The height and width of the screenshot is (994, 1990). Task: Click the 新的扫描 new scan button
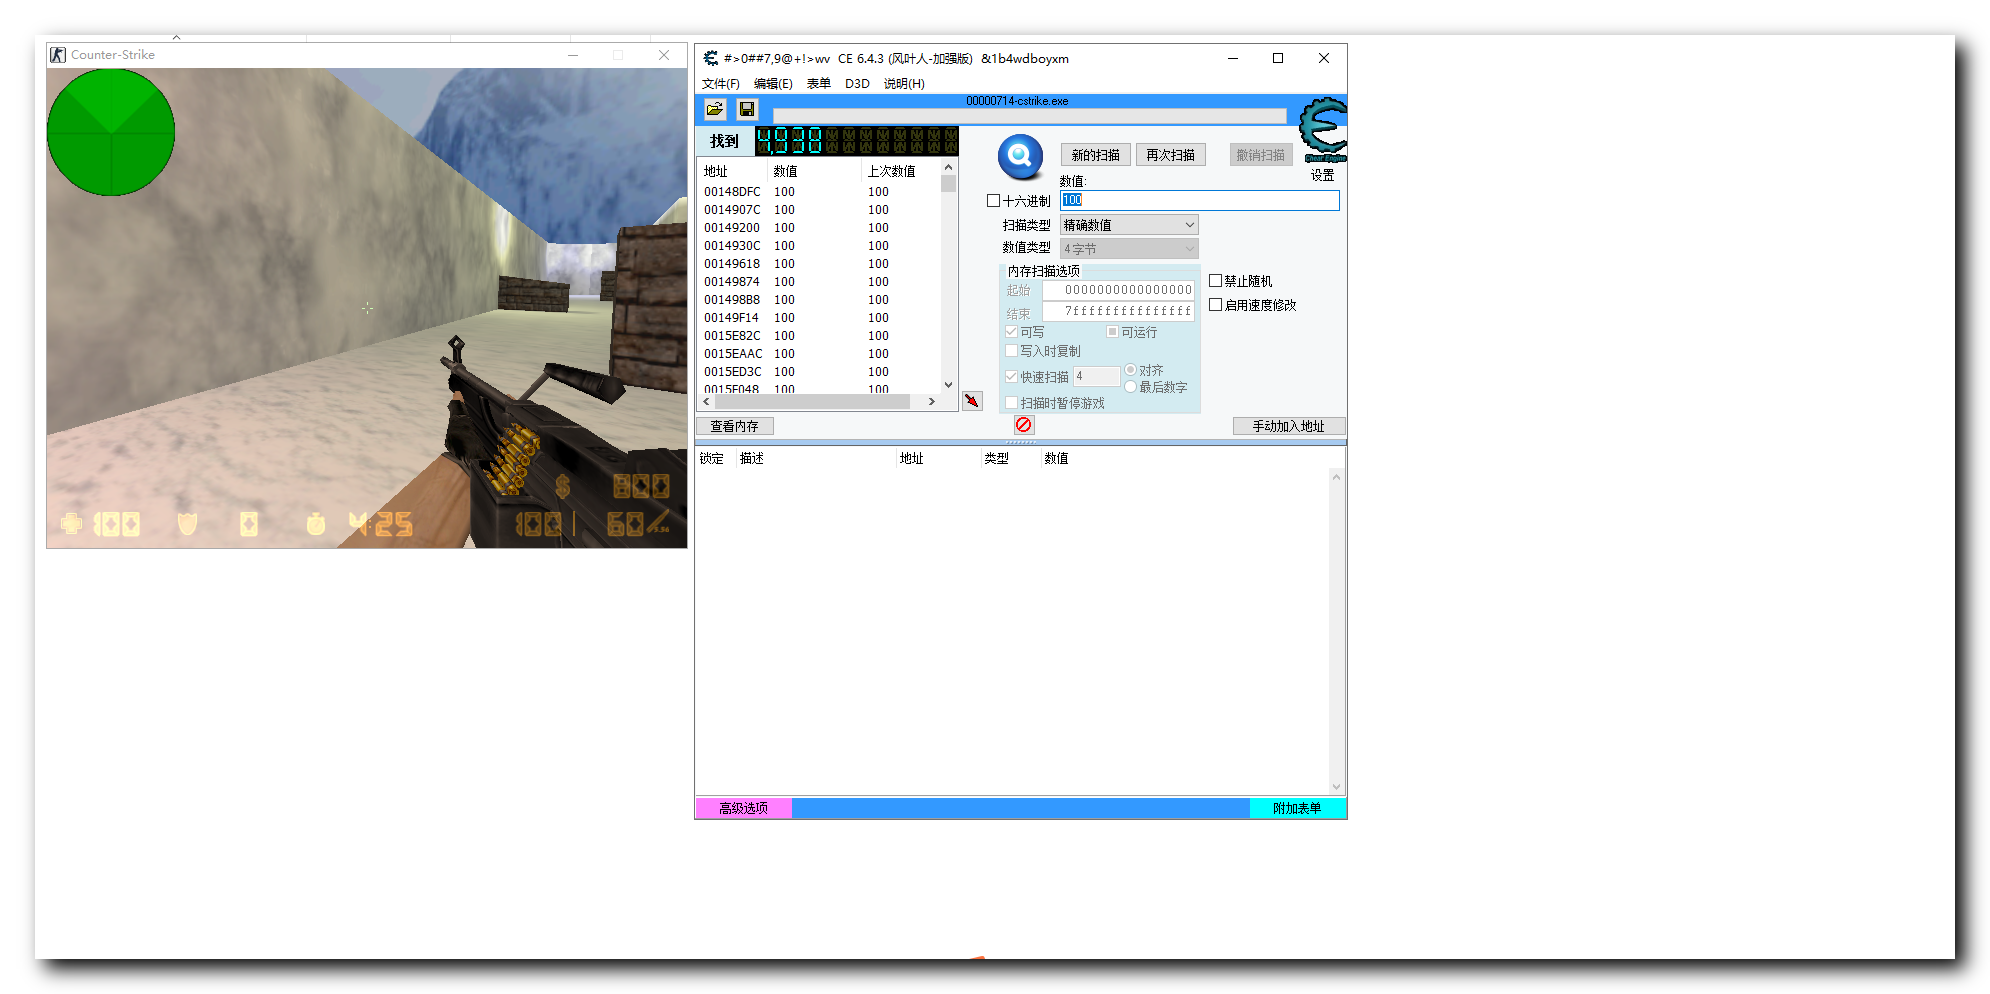click(1096, 155)
